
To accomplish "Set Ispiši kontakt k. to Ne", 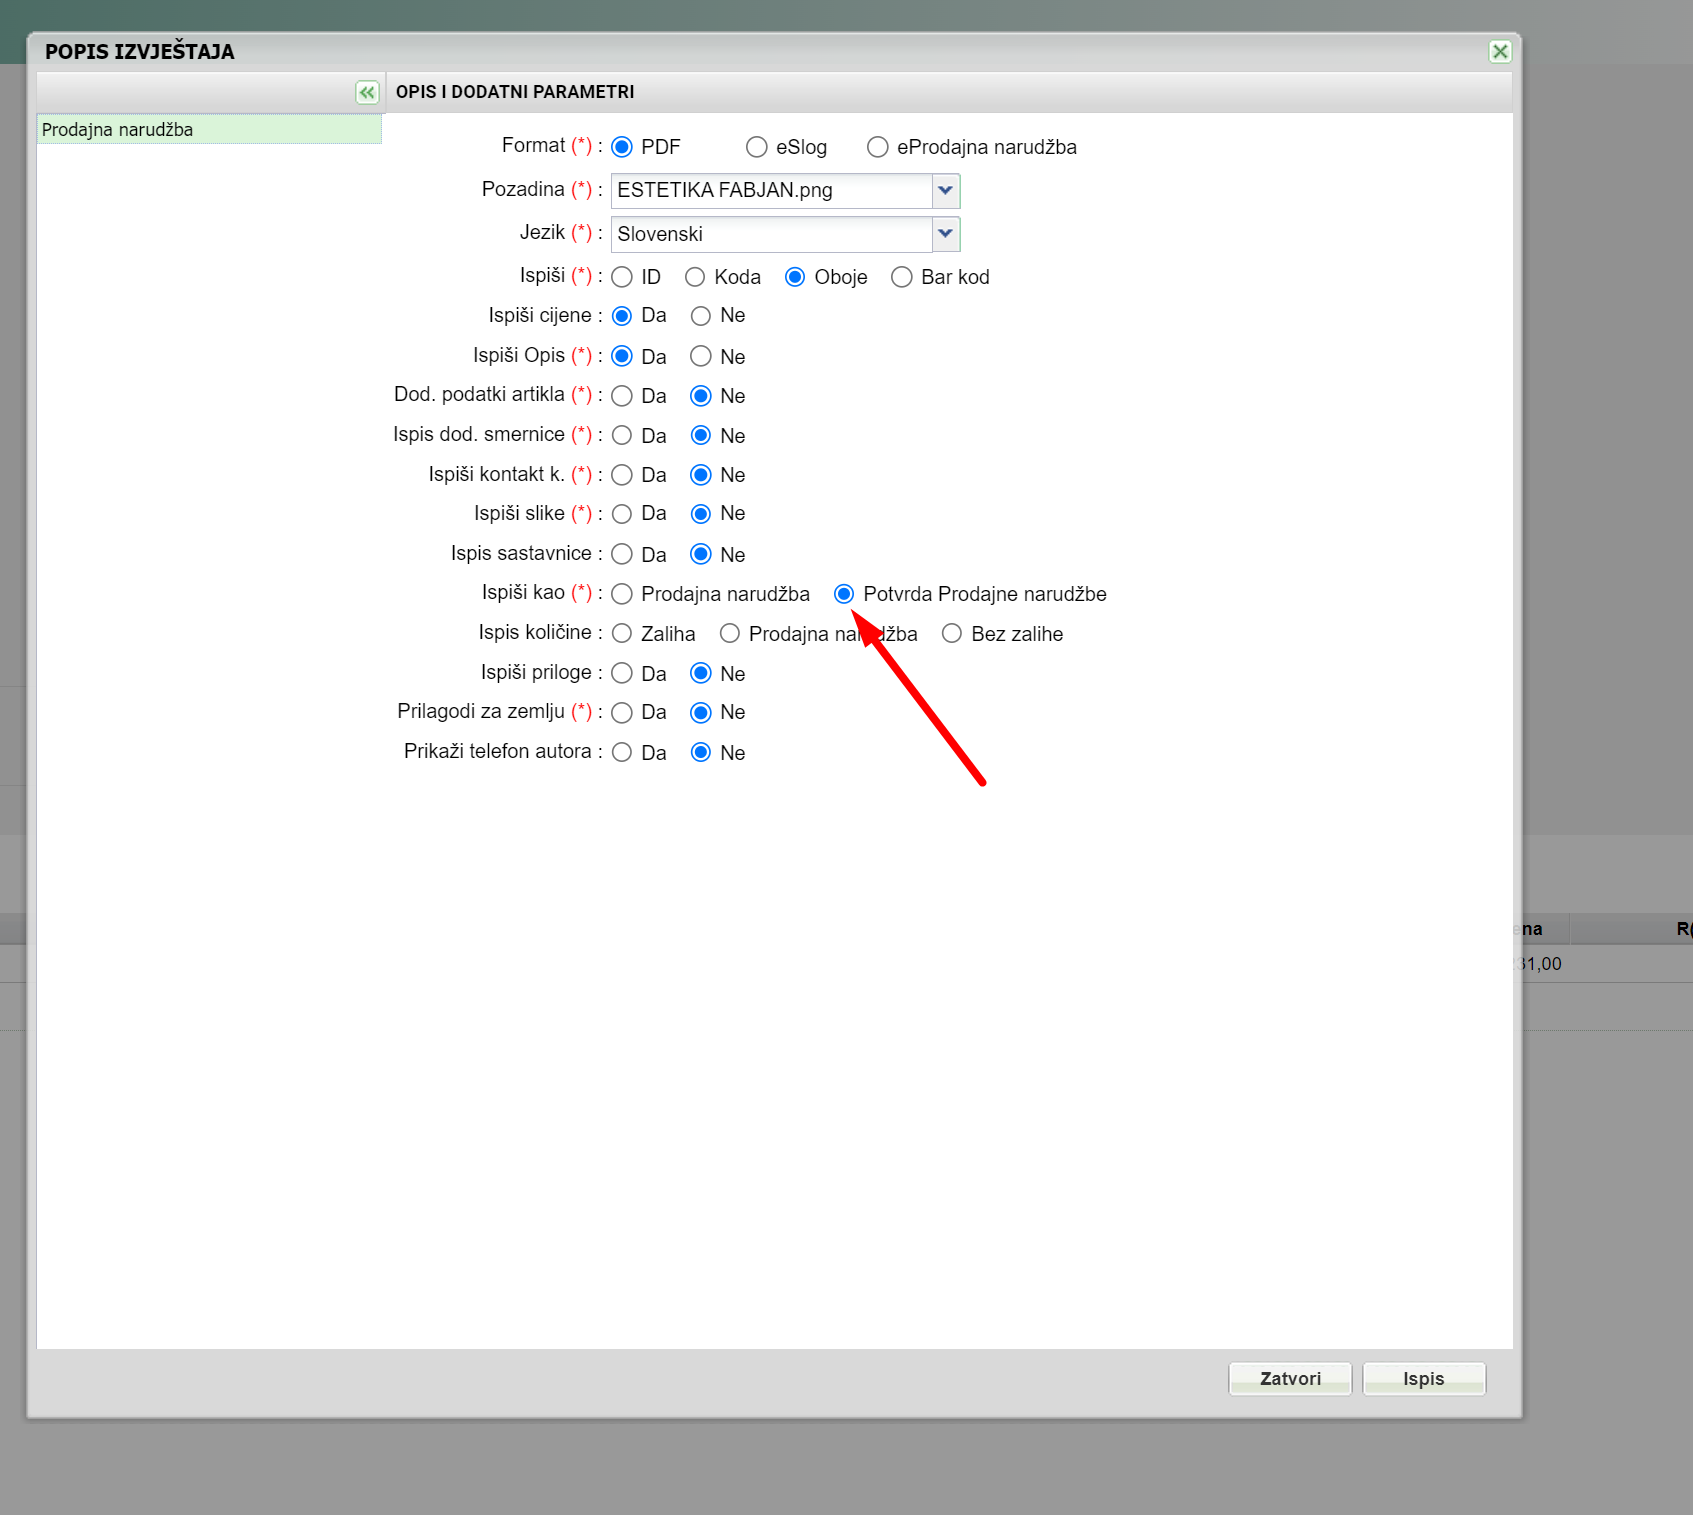I will coord(701,475).
